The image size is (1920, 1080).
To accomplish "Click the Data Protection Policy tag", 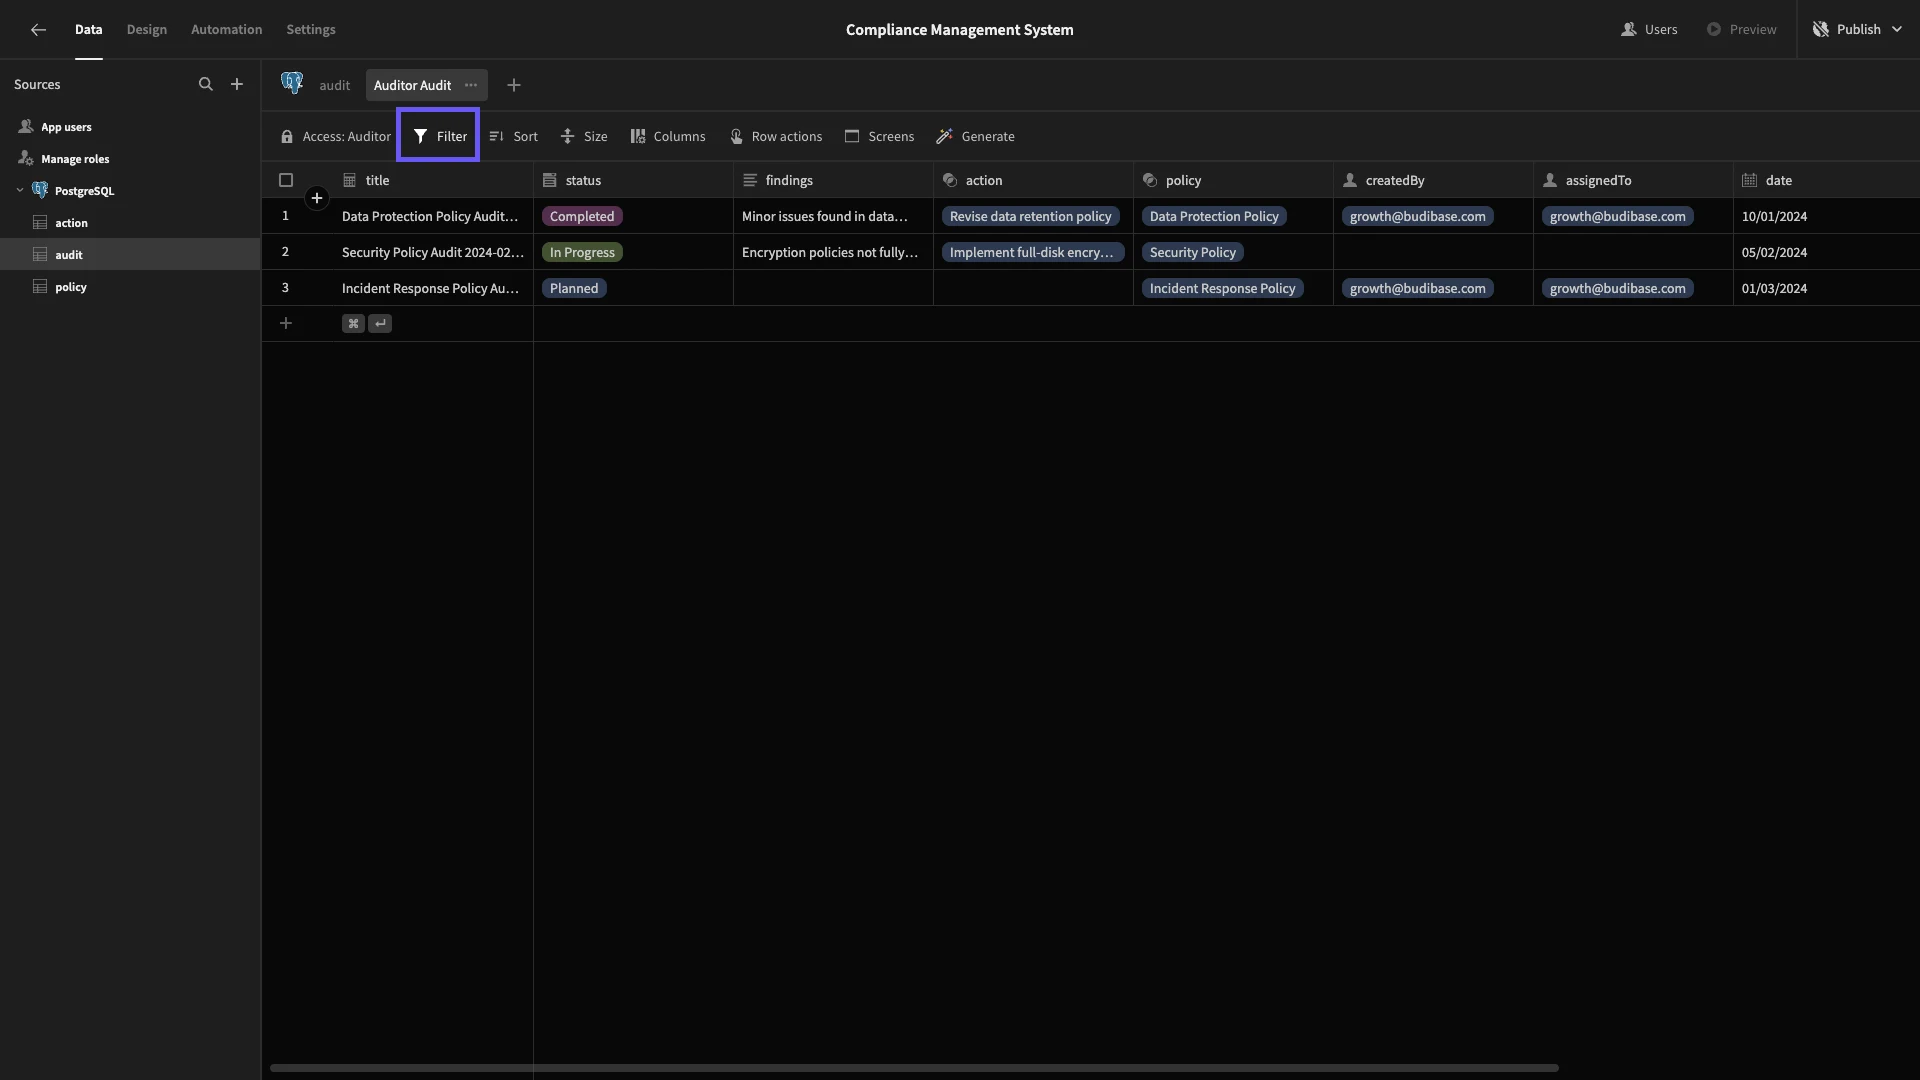I will pos(1214,217).
